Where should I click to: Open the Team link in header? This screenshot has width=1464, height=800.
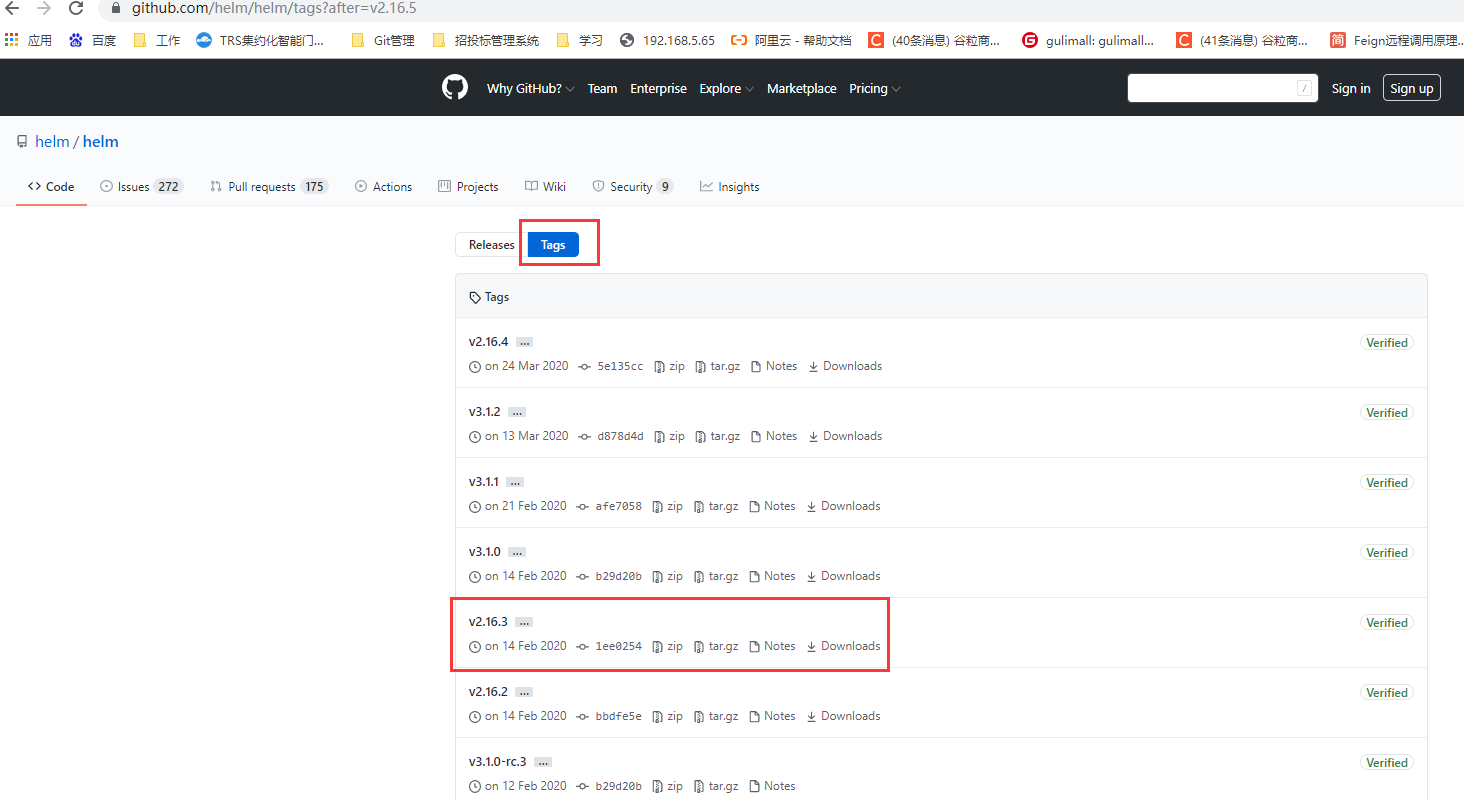pos(602,89)
